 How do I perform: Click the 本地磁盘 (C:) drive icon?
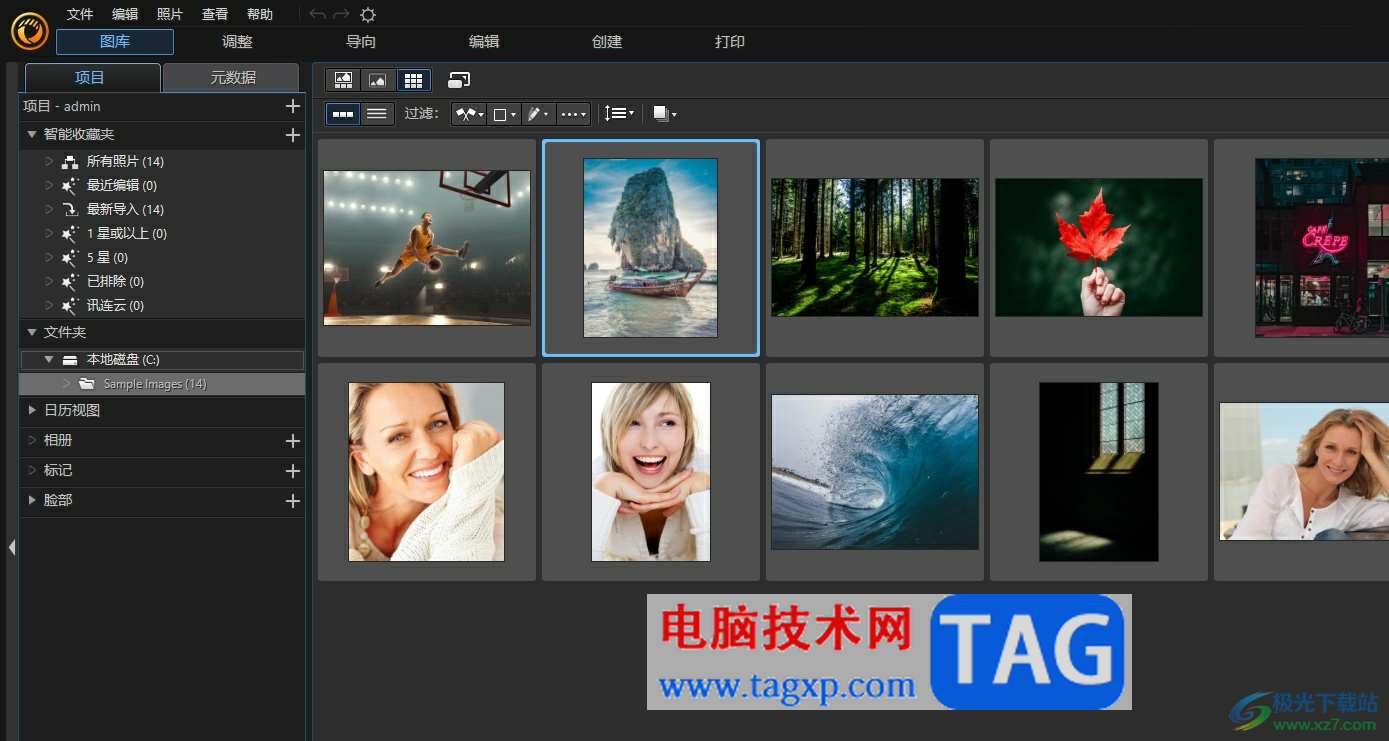pos(70,360)
